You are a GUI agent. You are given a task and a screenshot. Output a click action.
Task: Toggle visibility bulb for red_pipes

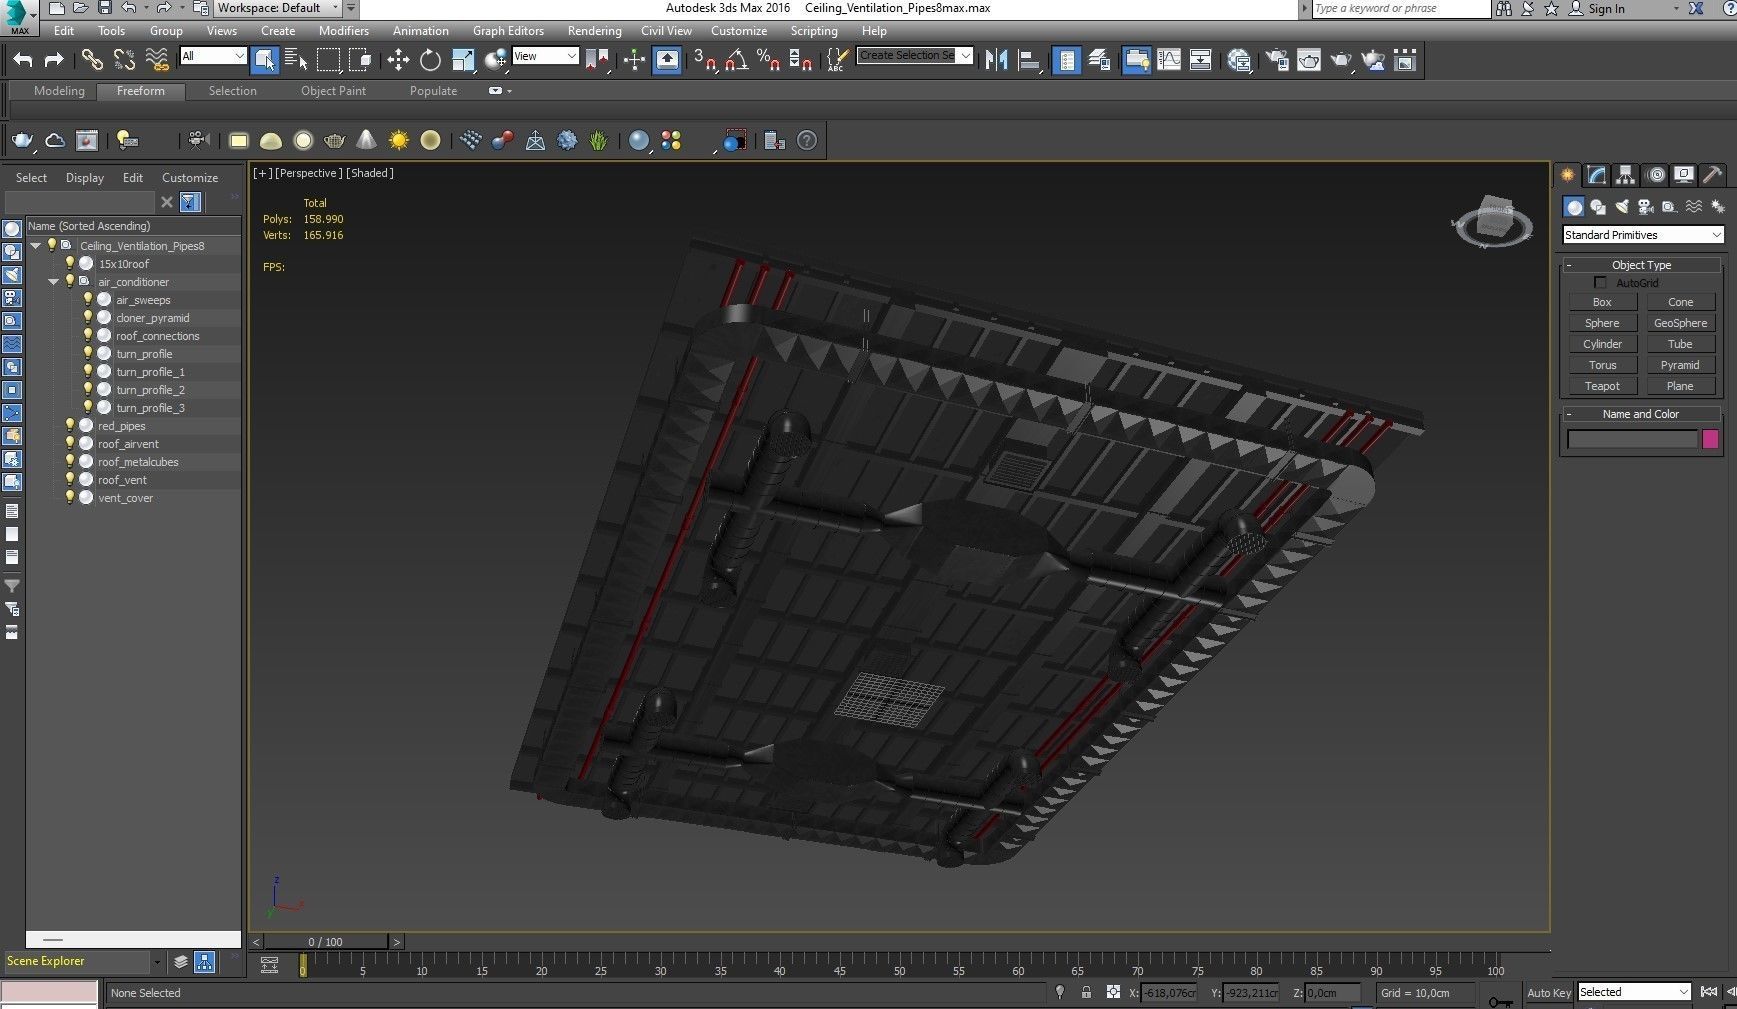tap(70, 426)
